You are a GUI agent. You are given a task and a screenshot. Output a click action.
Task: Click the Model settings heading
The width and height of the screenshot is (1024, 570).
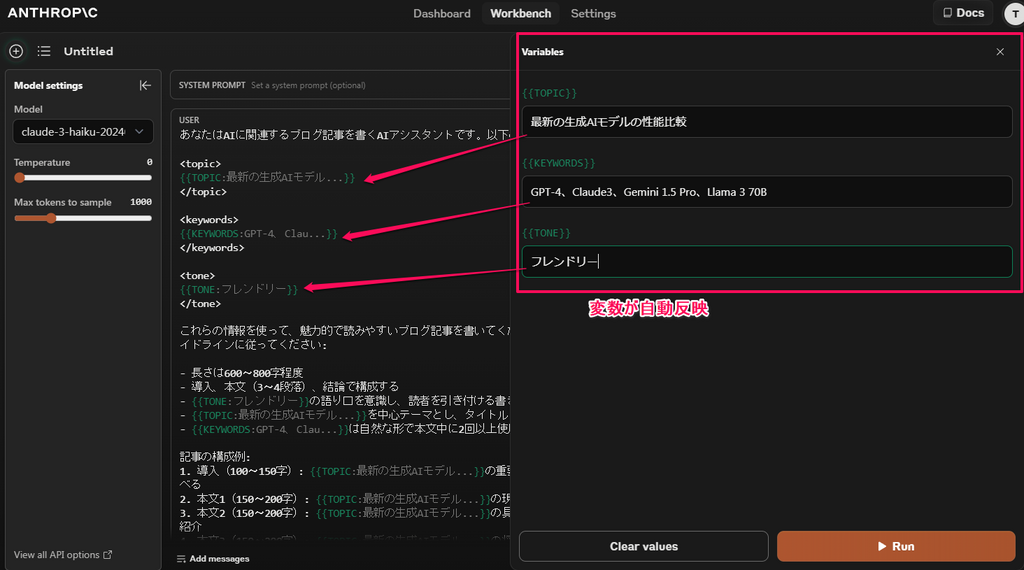48,86
